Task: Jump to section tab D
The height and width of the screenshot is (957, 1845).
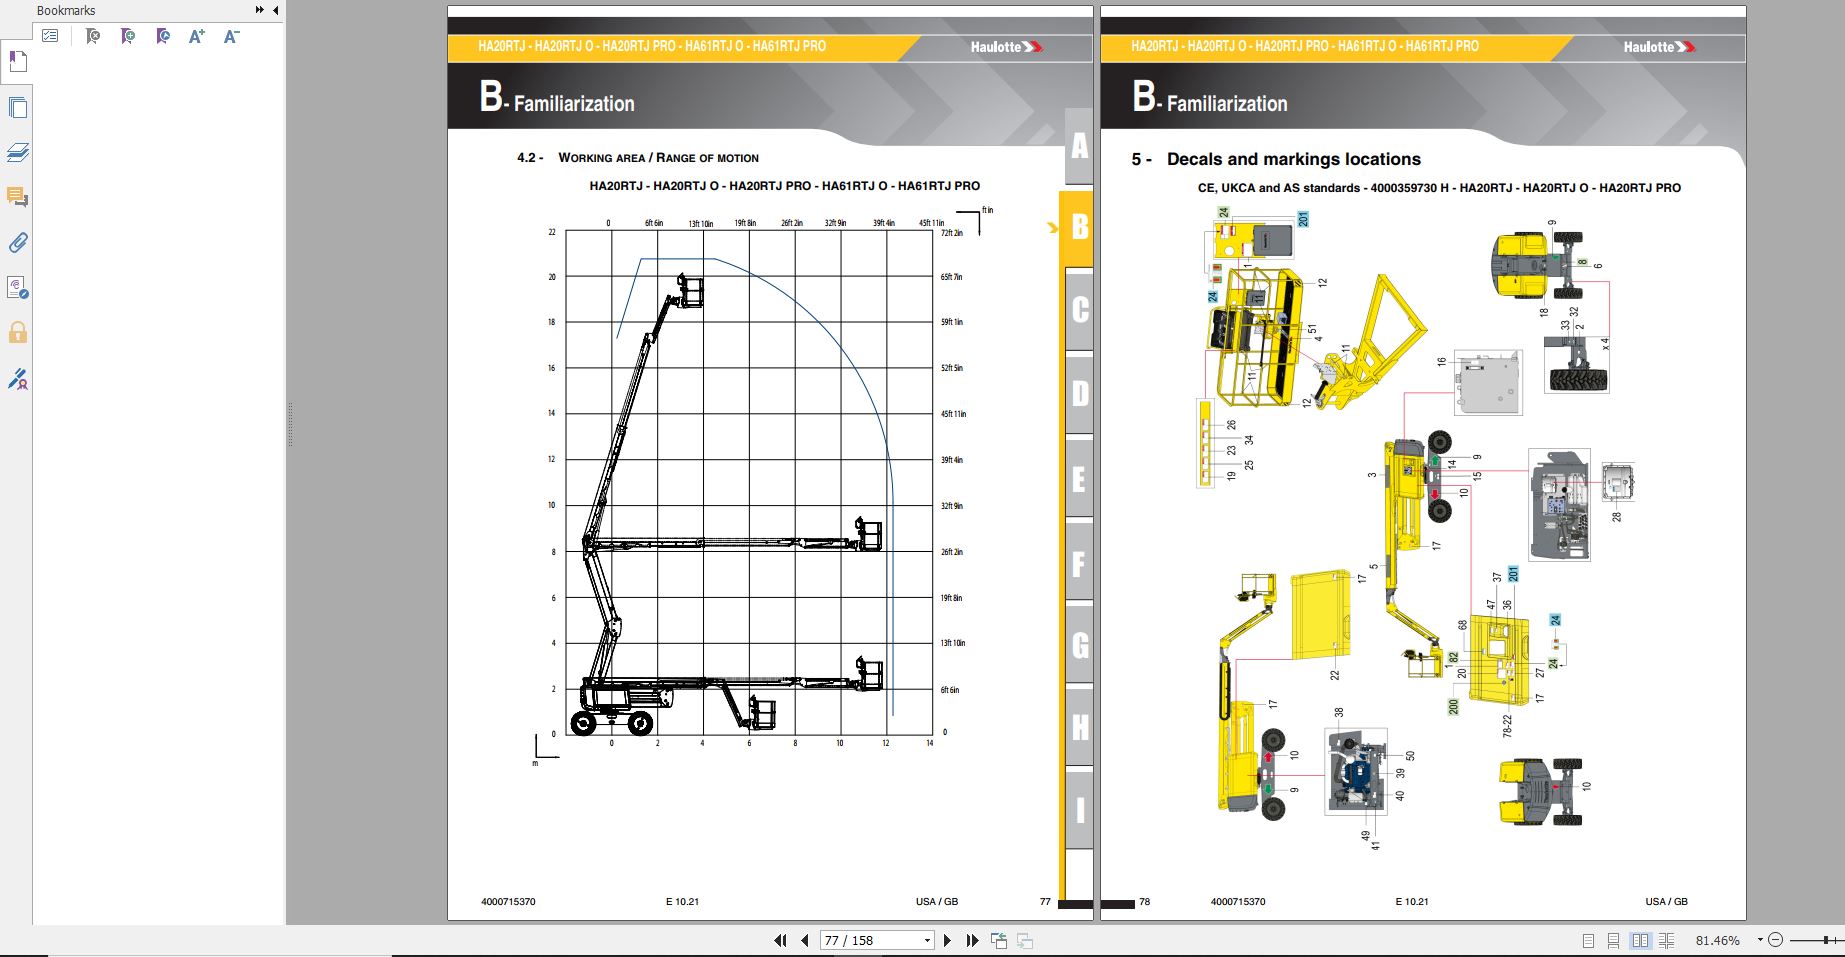Action: pos(1079,394)
